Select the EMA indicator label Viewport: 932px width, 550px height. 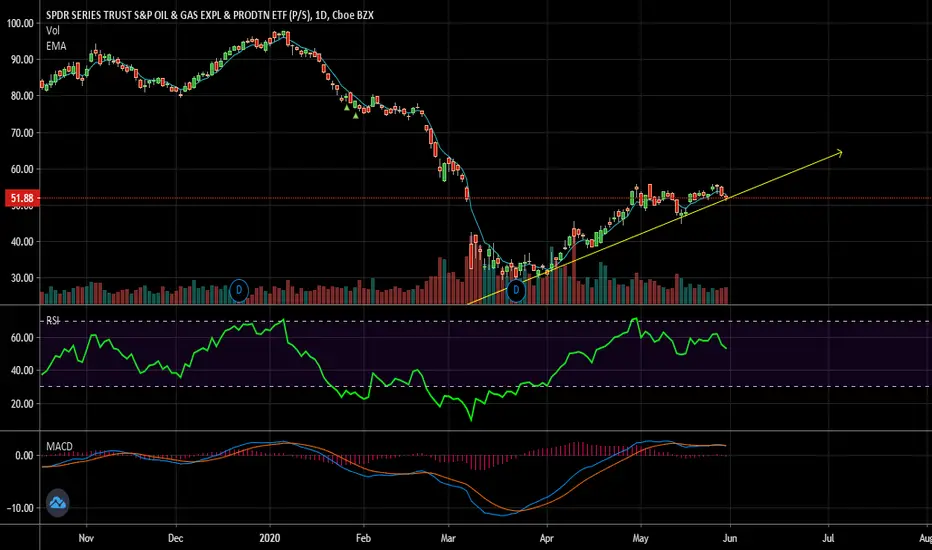pos(56,46)
